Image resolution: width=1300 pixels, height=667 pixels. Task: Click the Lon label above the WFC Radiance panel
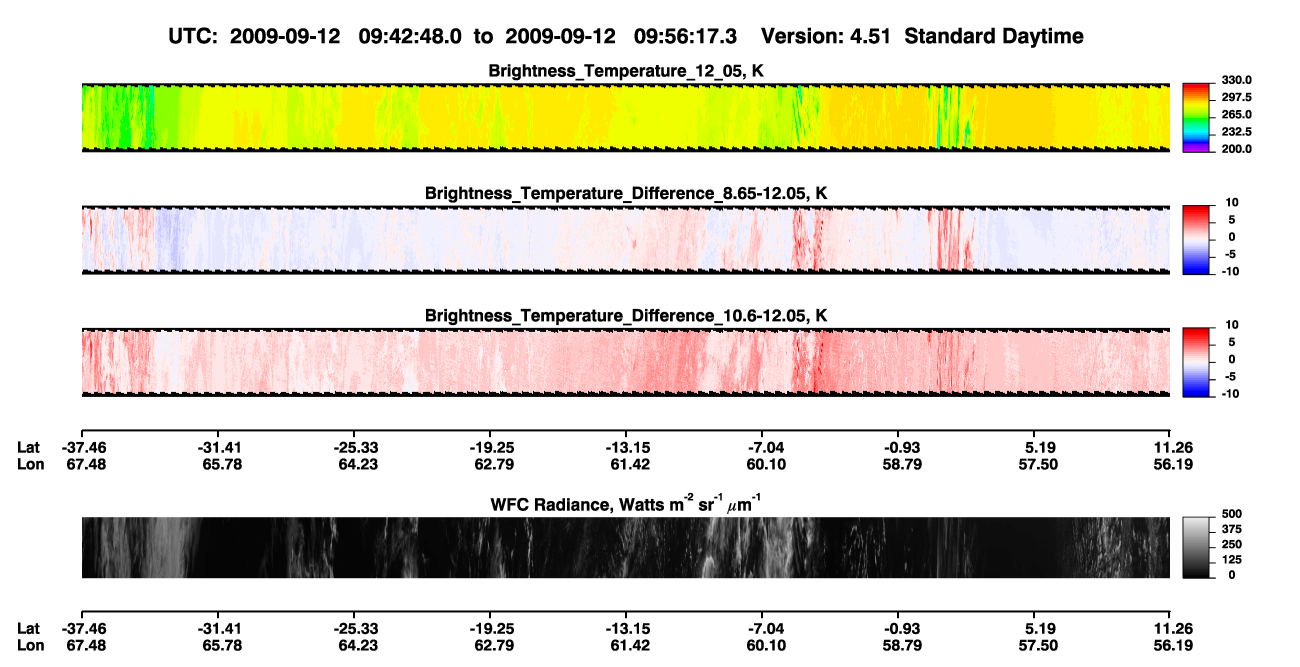30,465
